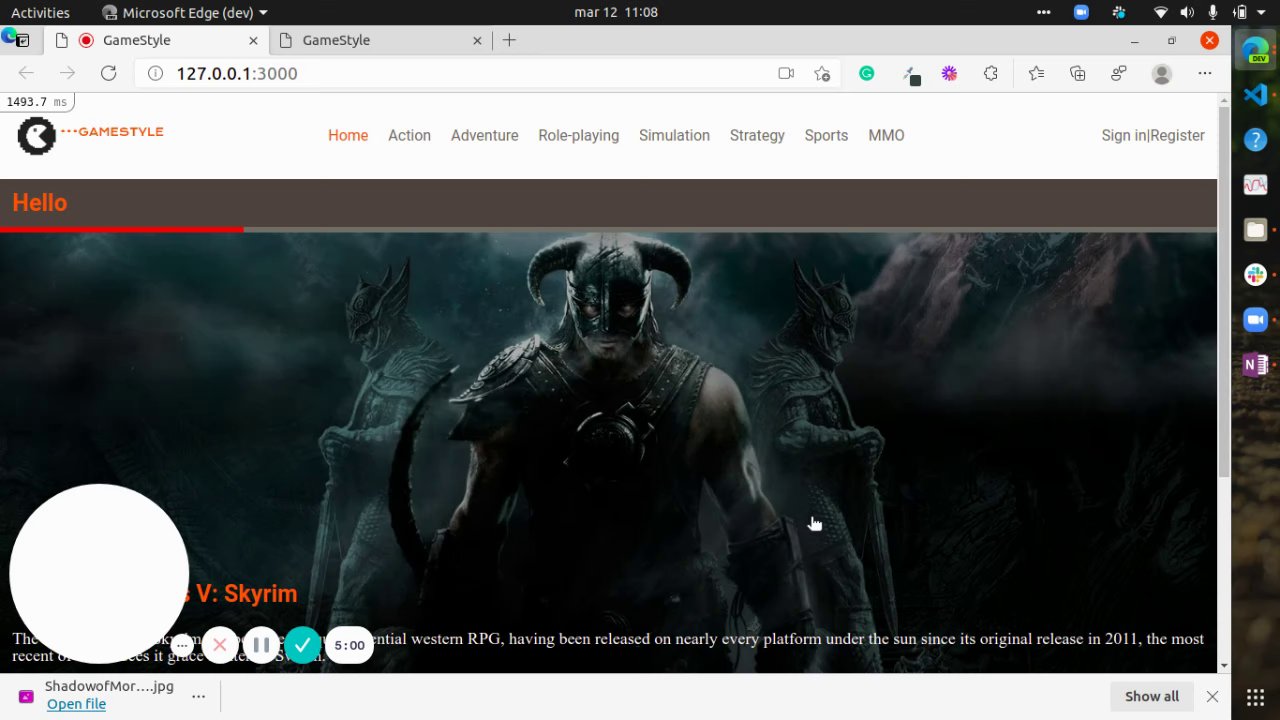Open the Sports category
The height and width of the screenshot is (720, 1280).
pyautogui.click(x=826, y=136)
